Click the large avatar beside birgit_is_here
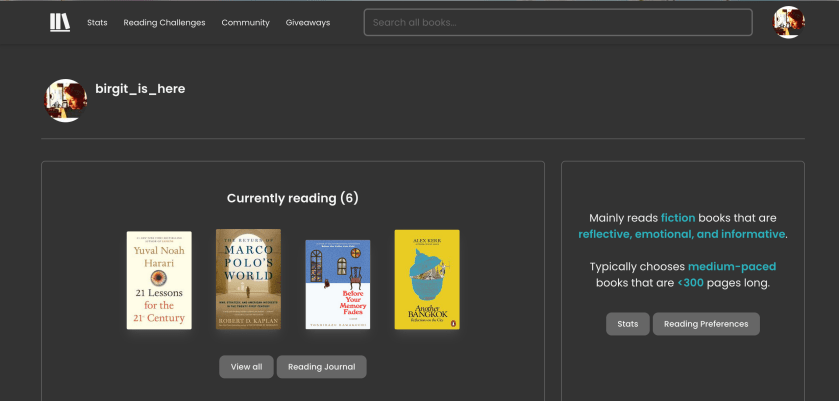The image size is (839, 401). [x=66, y=100]
